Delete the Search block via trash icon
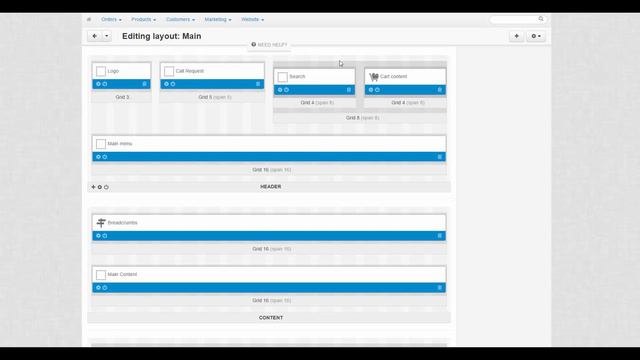640x360 pixels. (x=349, y=90)
